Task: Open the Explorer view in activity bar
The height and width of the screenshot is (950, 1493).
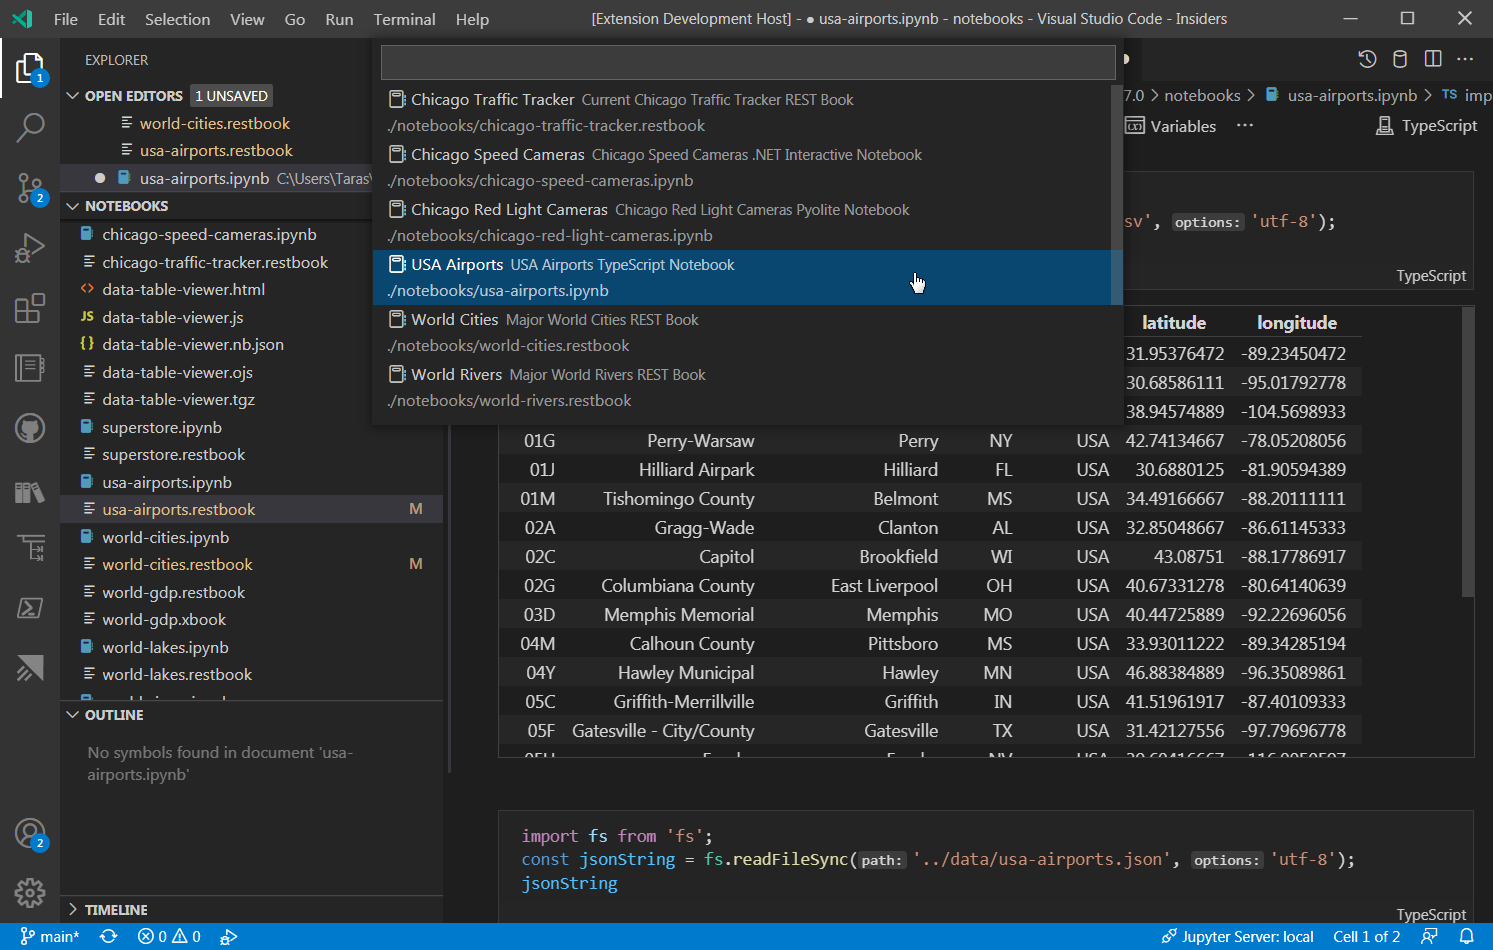Action: [x=30, y=69]
